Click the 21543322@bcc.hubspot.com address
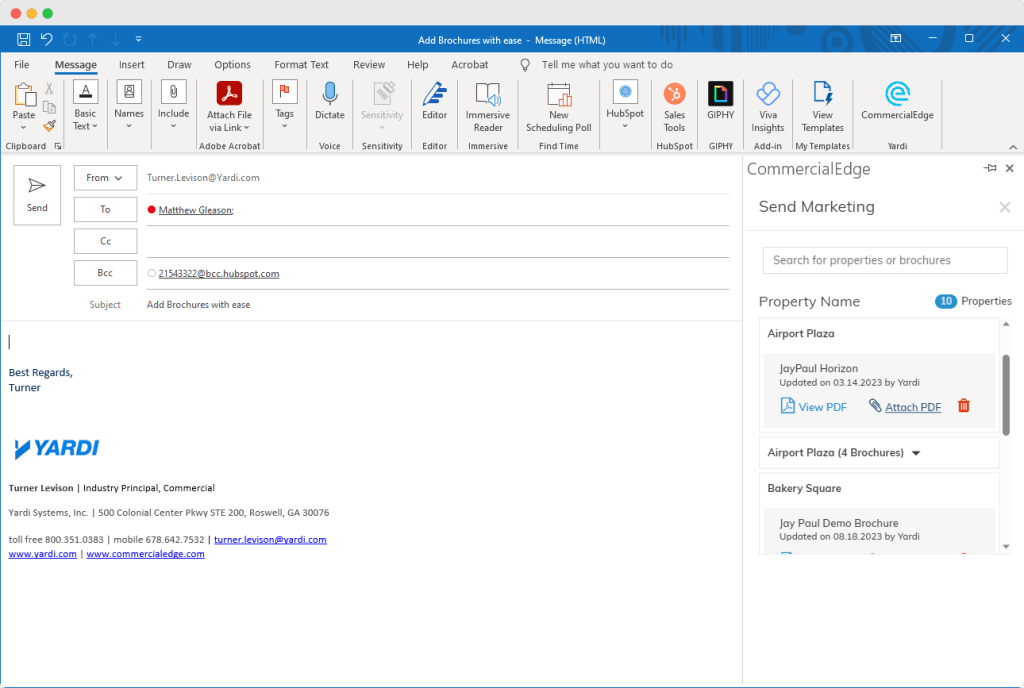The height and width of the screenshot is (688, 1024). [219, 274]
